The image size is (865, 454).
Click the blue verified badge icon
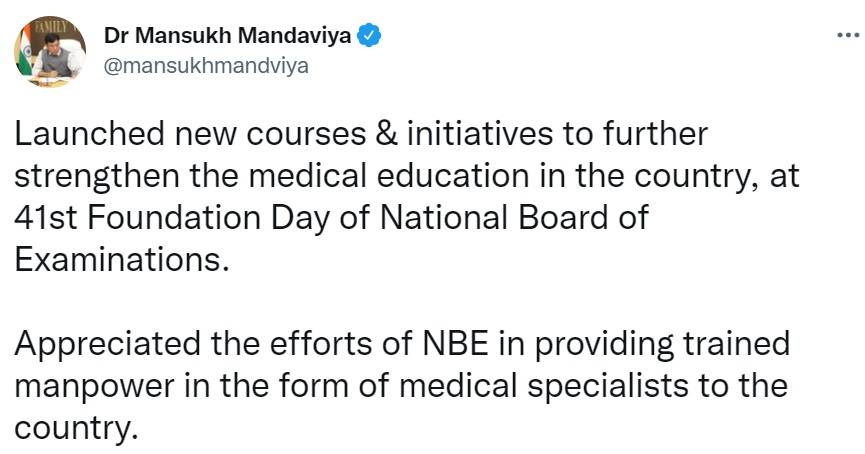(368, 36)
